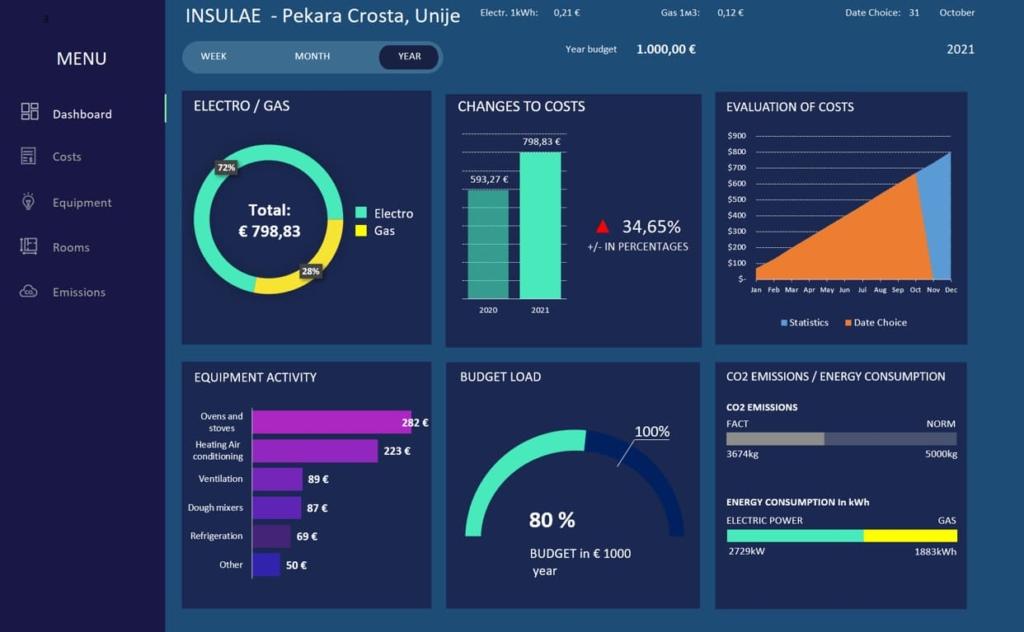Click the Ovens and stoves bar

(331, 422)
